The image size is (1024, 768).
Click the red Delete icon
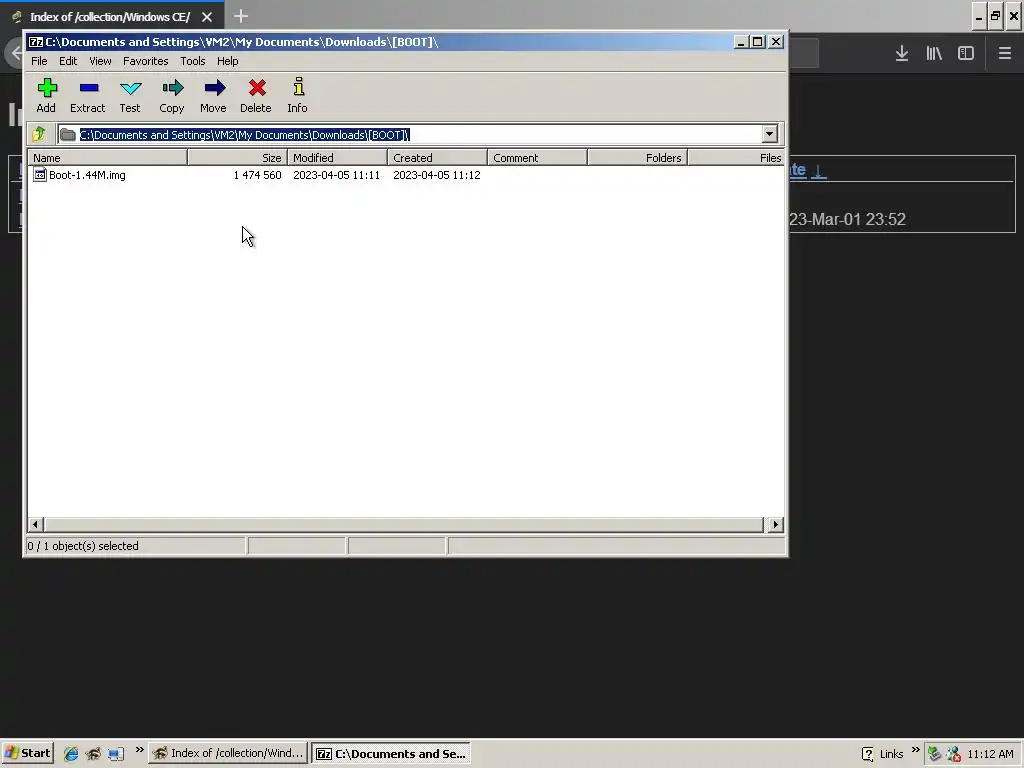pos(256,95)
